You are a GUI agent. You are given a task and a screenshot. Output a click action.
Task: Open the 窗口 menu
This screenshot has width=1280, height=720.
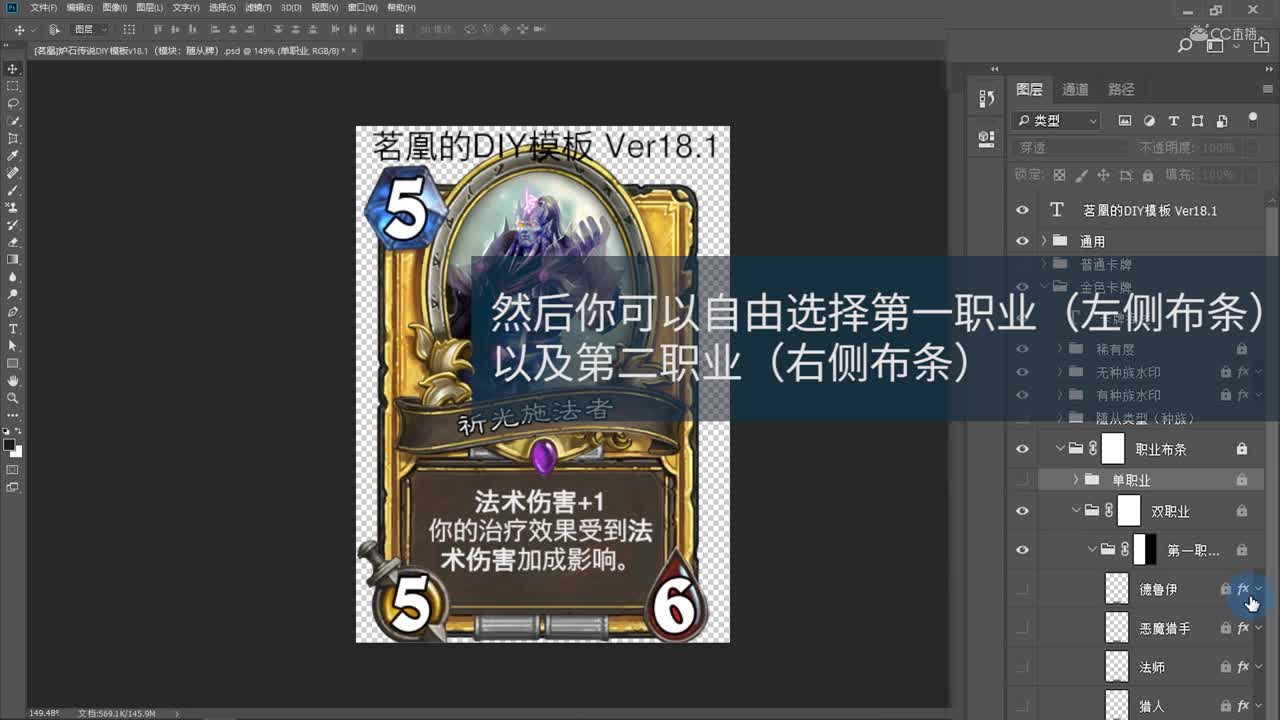pyautogui.click(x=364, y=7)
